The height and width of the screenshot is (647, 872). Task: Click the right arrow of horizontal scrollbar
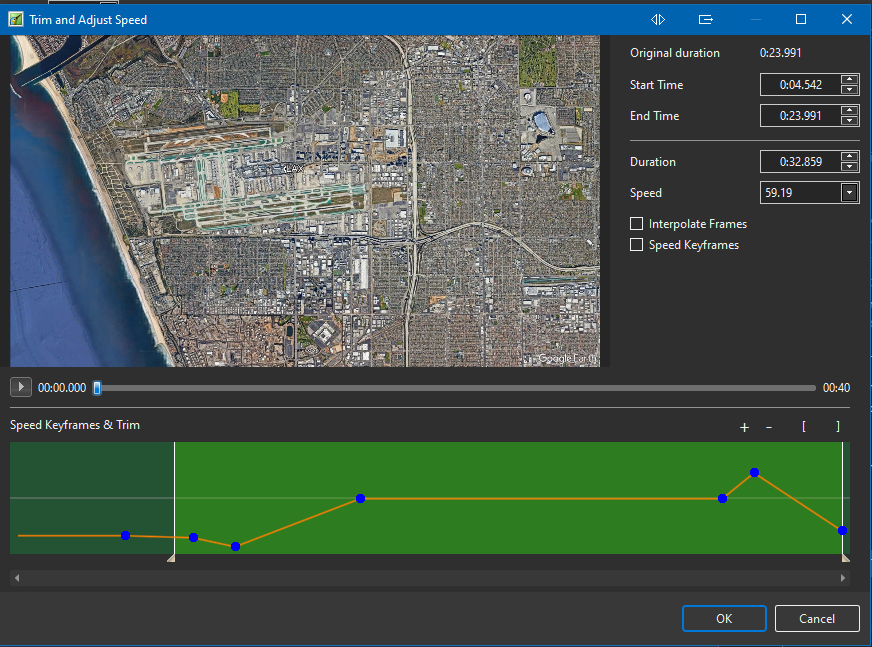(843, 578)
